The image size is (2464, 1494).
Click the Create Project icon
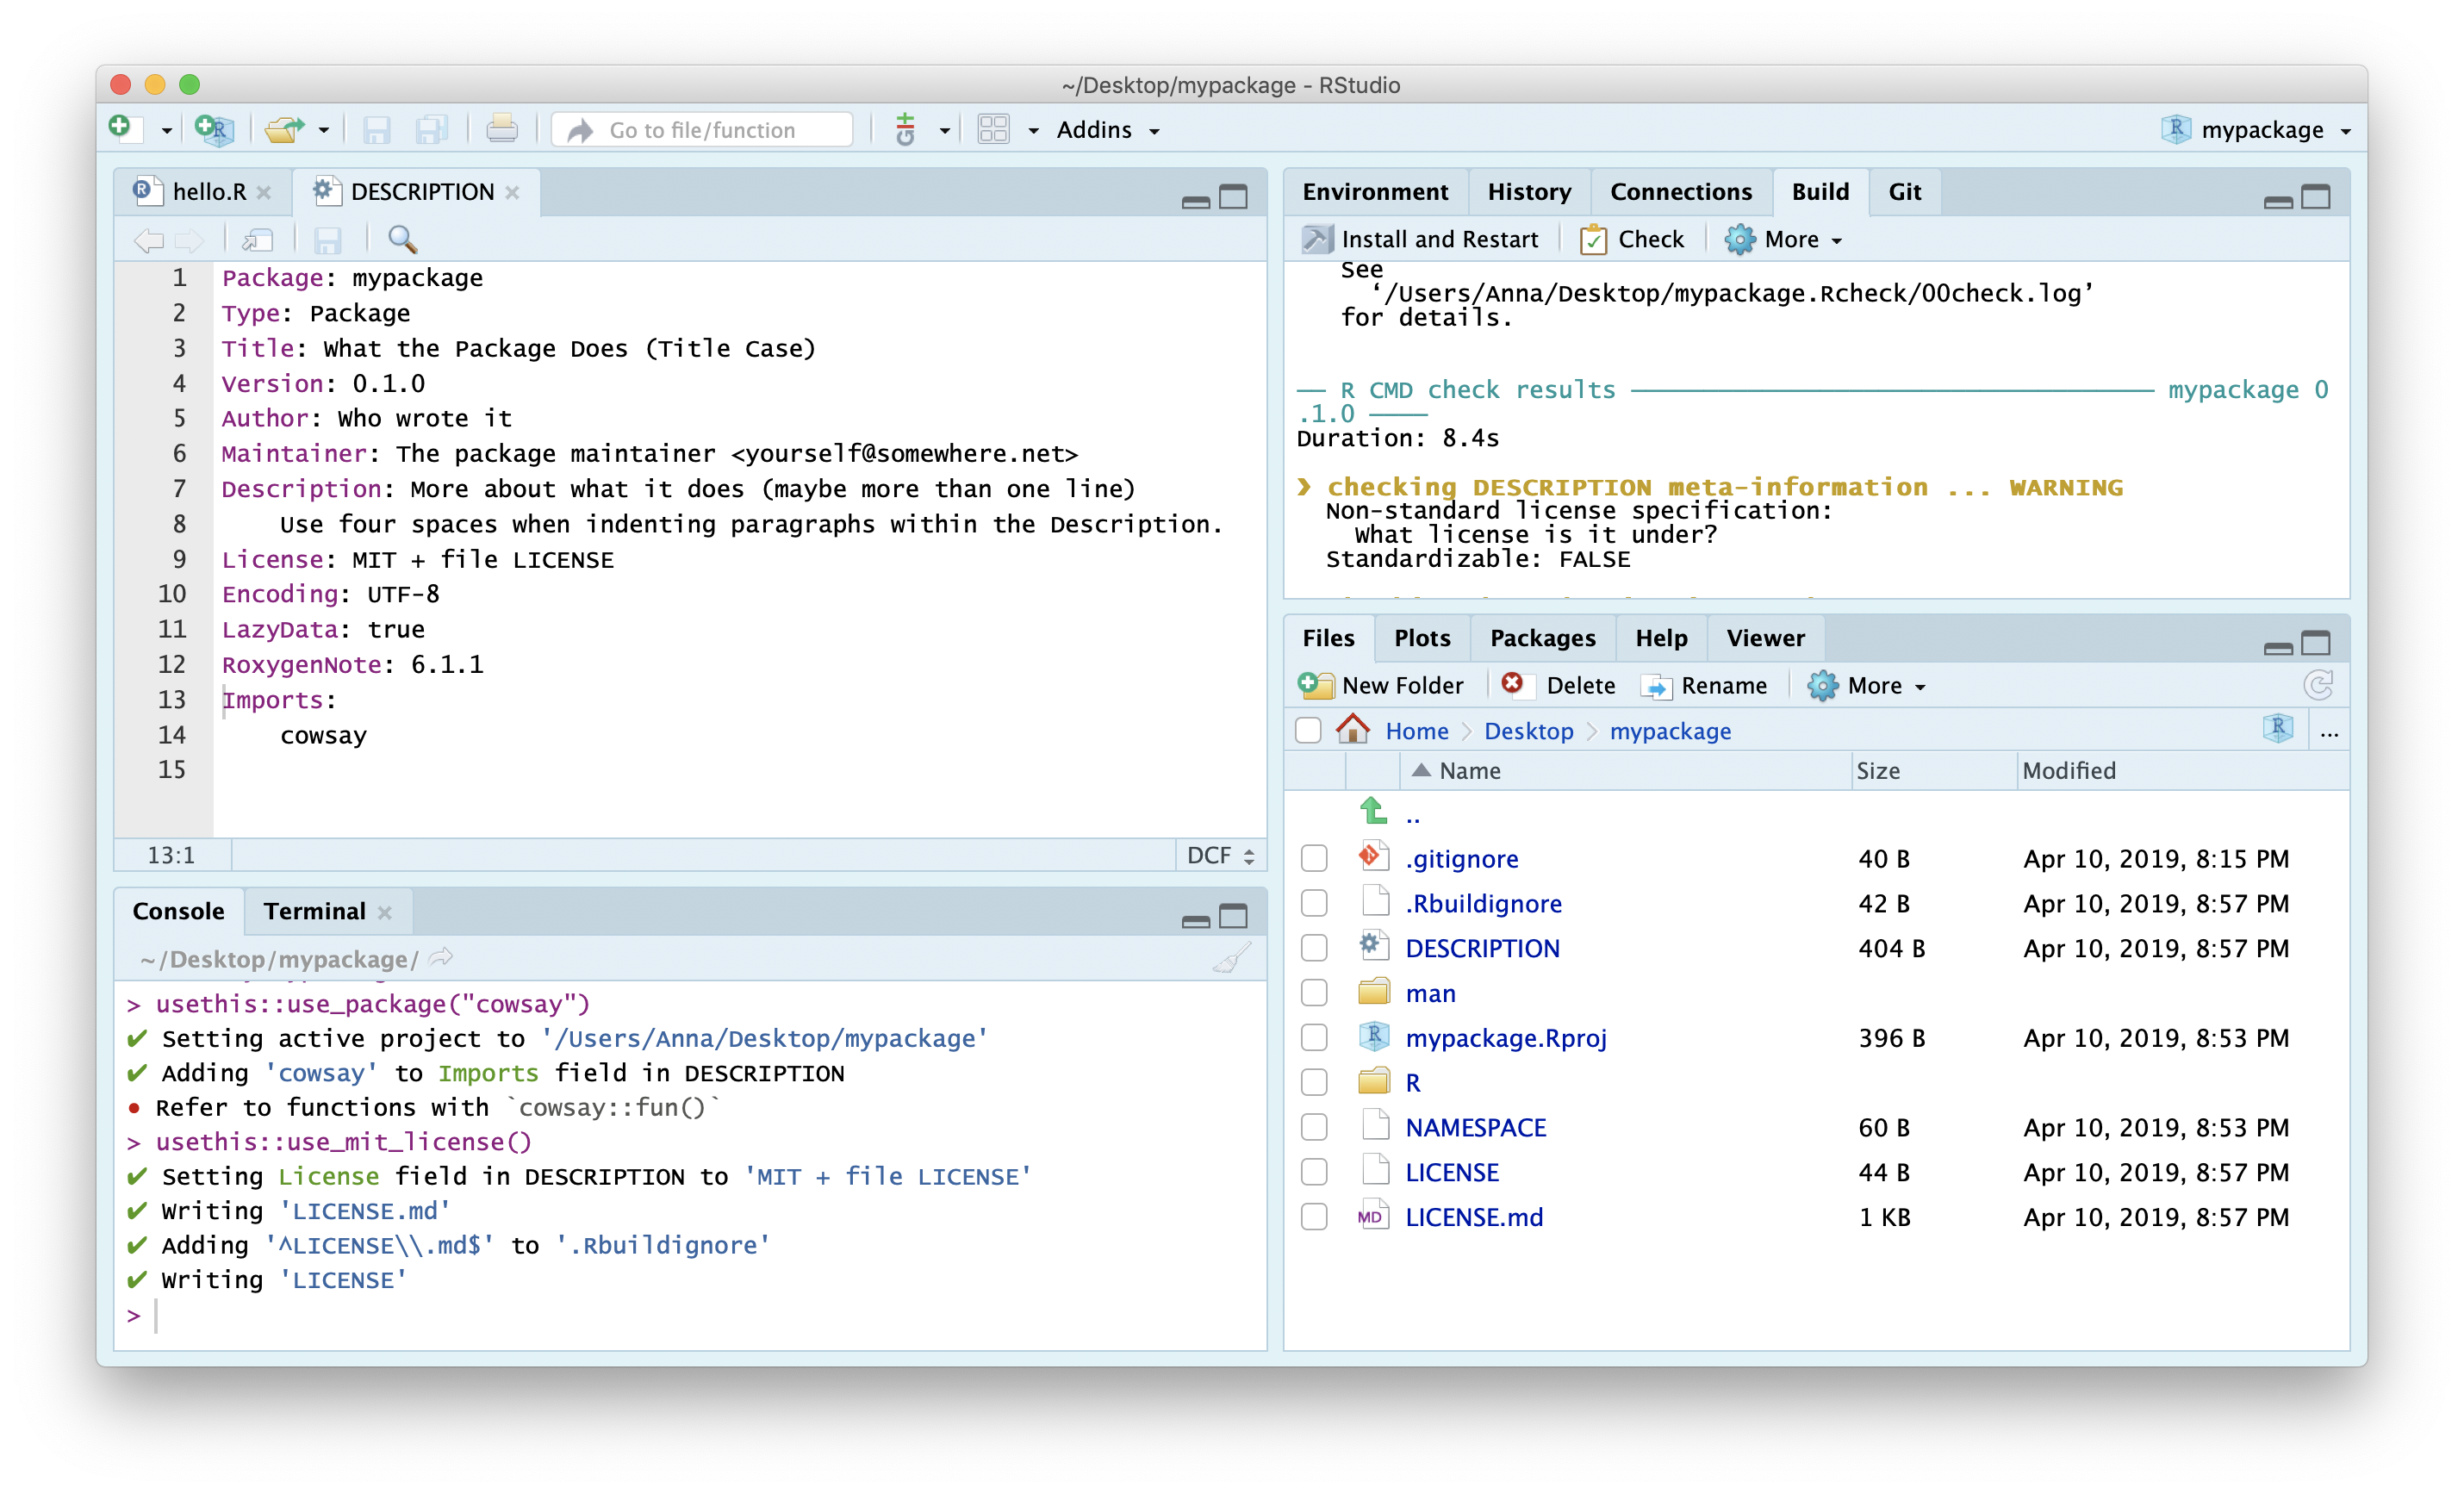214,129
